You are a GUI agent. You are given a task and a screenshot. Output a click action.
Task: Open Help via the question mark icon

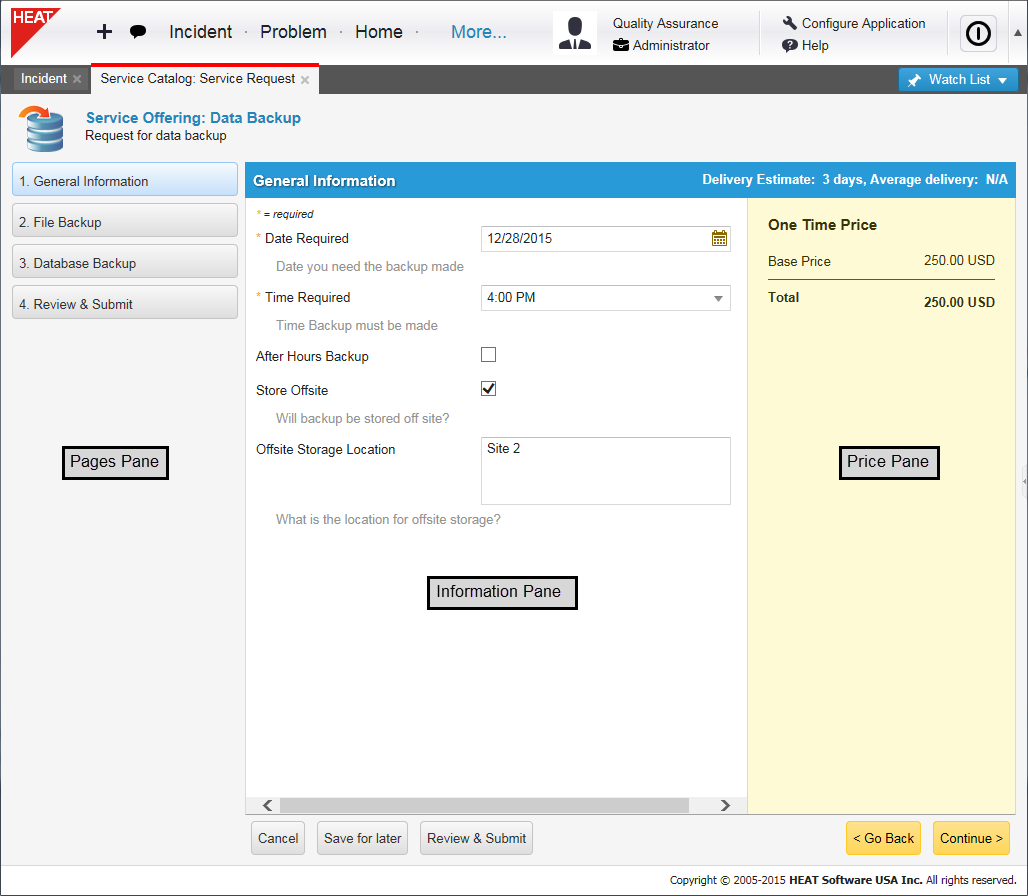(x=789, y=45)
